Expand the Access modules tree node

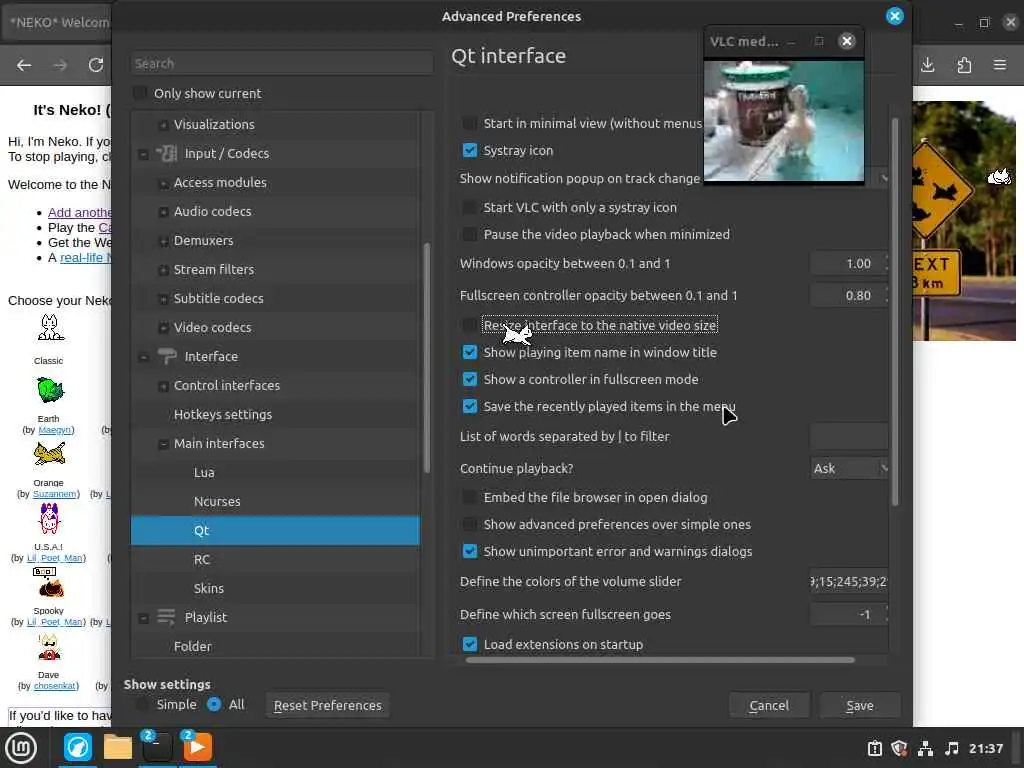click(163, 183)
